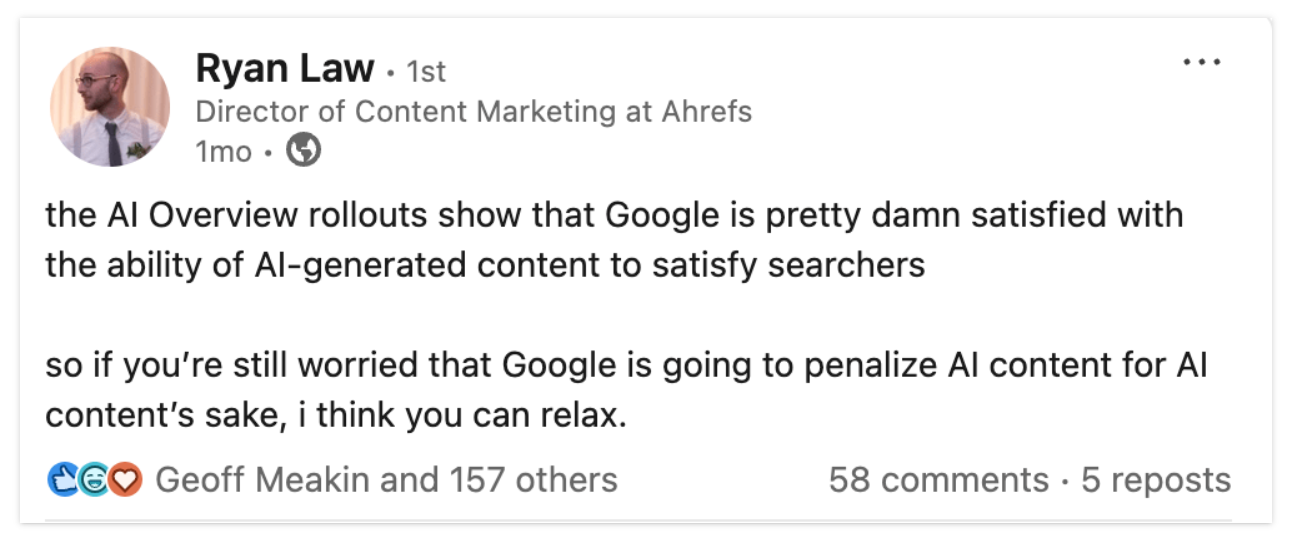
Task: Click the line starting 'the ability of AI-generated'
Action: tap(485, 266)
